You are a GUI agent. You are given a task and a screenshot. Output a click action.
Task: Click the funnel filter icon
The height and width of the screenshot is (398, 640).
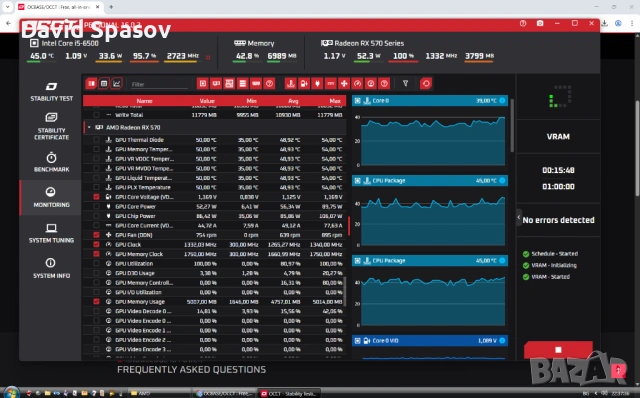(405, 83)
